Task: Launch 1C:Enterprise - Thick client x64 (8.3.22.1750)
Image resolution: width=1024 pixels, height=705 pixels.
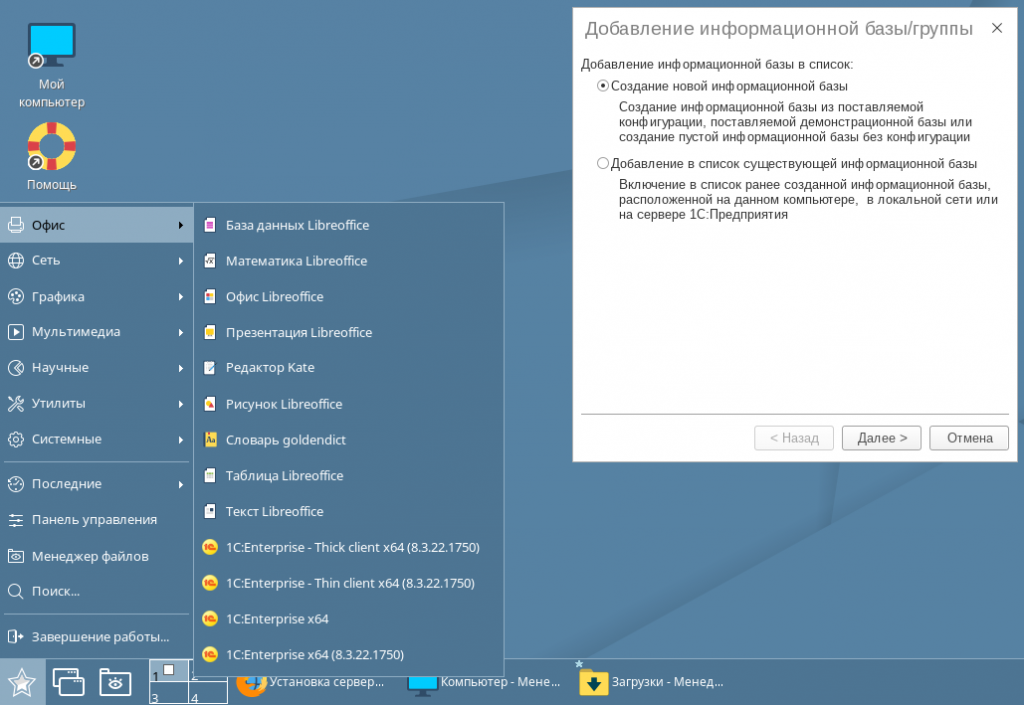Action: click(x=349, y=547)
